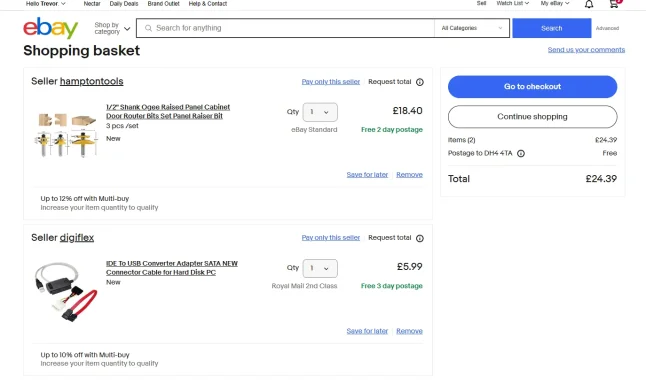646x384 pixels.
Task: Click Up to 10% off with Multi-buy text
Action: tap(85, 355)
